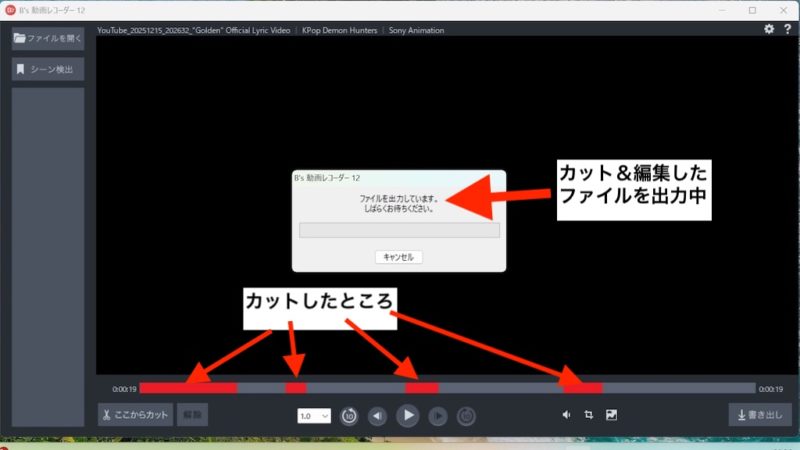Click the 解除 button
800x450 pixels.
click(x=193, y=415)
